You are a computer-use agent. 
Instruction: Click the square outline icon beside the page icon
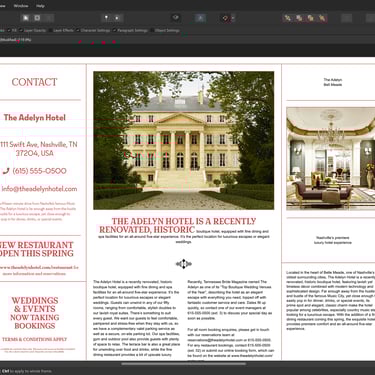point(37,18)
